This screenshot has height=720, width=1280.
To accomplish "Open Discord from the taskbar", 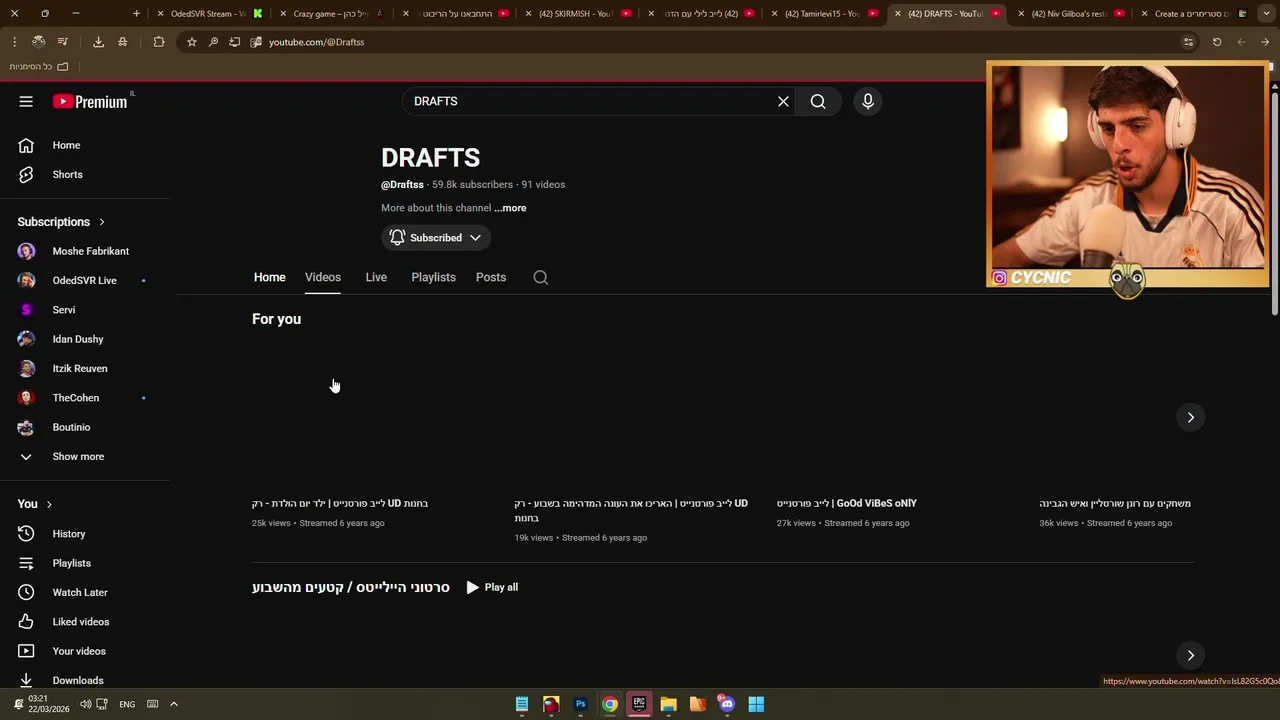I will (727, 704).
